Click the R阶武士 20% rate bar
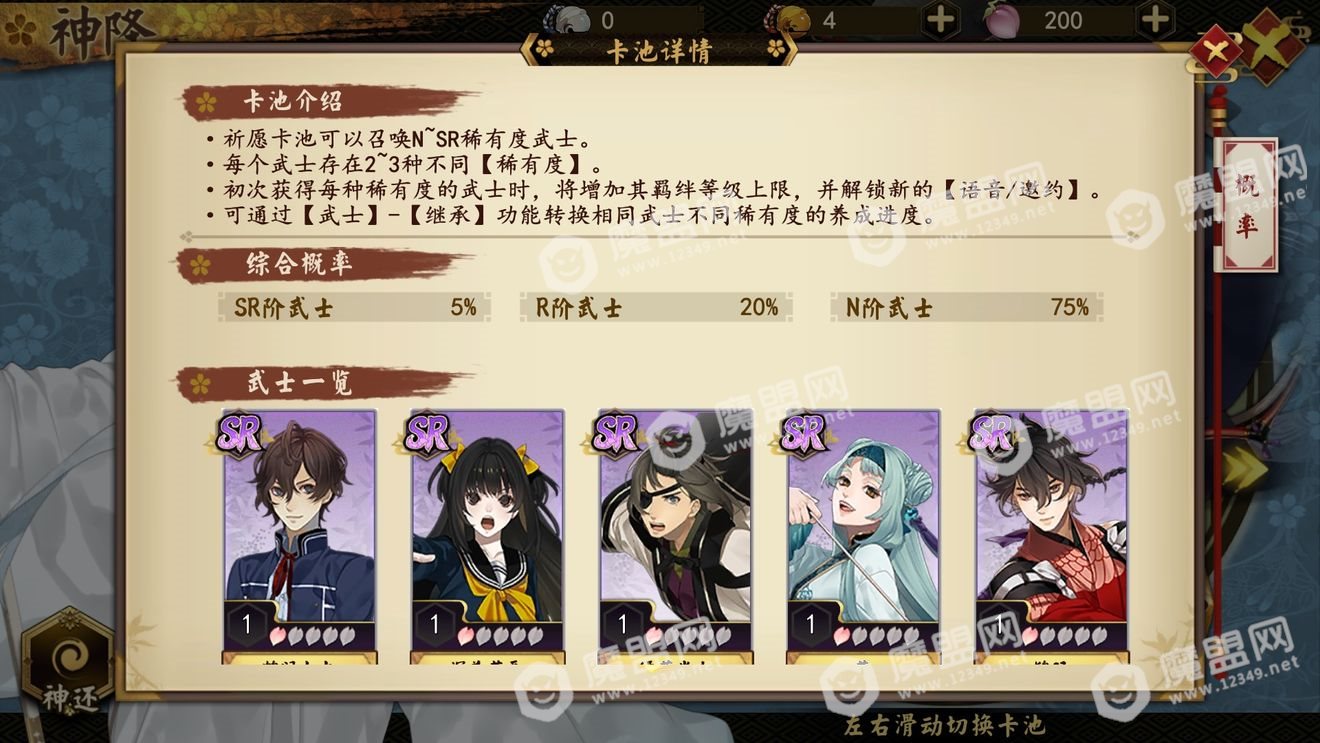1320x743 pixels. 656,308
